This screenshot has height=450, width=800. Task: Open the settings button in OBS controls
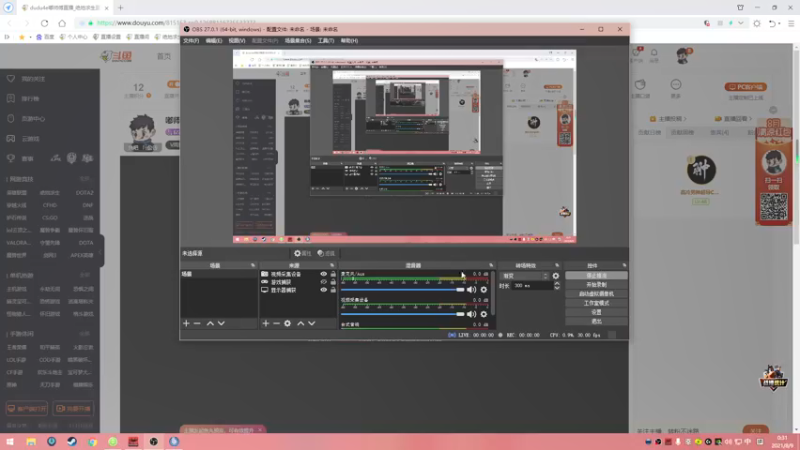pos(596,312)
